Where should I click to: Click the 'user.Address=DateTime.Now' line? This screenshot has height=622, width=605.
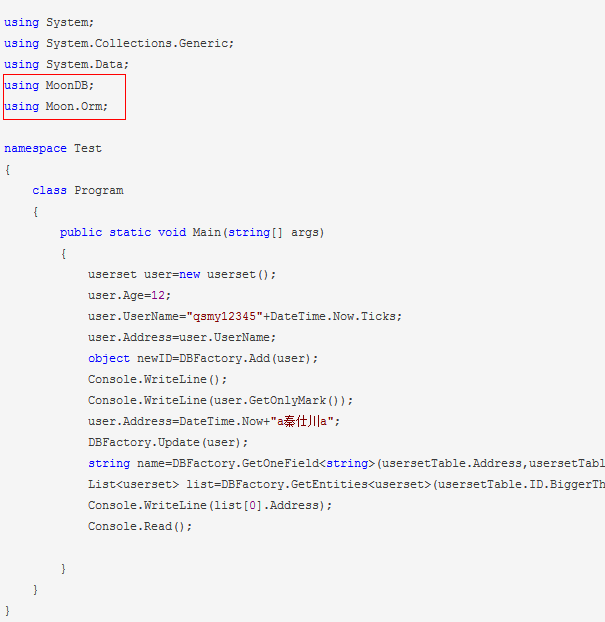(214, 422)
